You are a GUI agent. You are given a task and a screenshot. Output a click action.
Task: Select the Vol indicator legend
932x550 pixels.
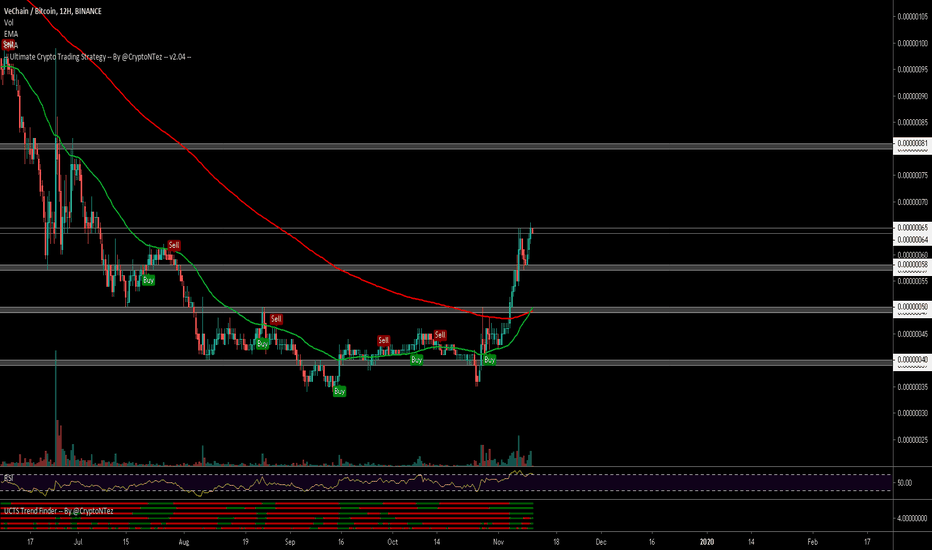[8, 23]
